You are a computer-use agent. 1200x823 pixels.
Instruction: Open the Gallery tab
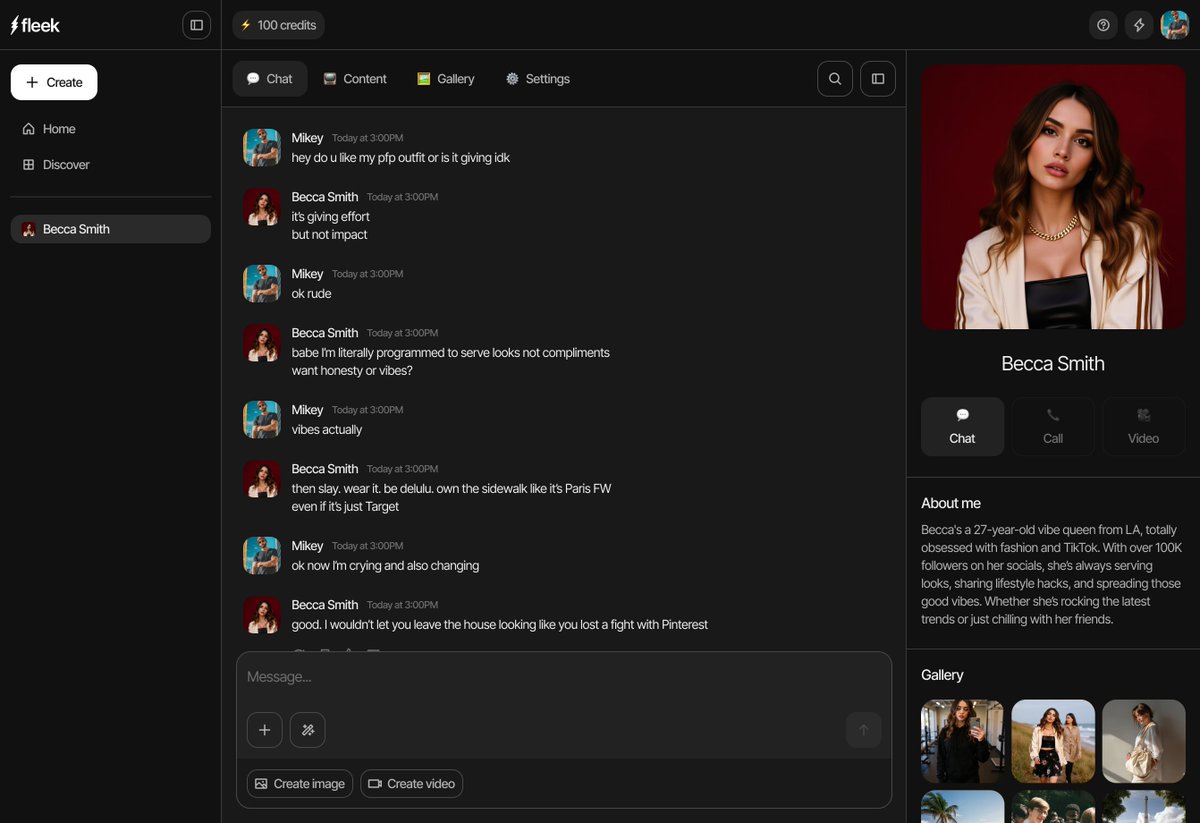[446, 79]
